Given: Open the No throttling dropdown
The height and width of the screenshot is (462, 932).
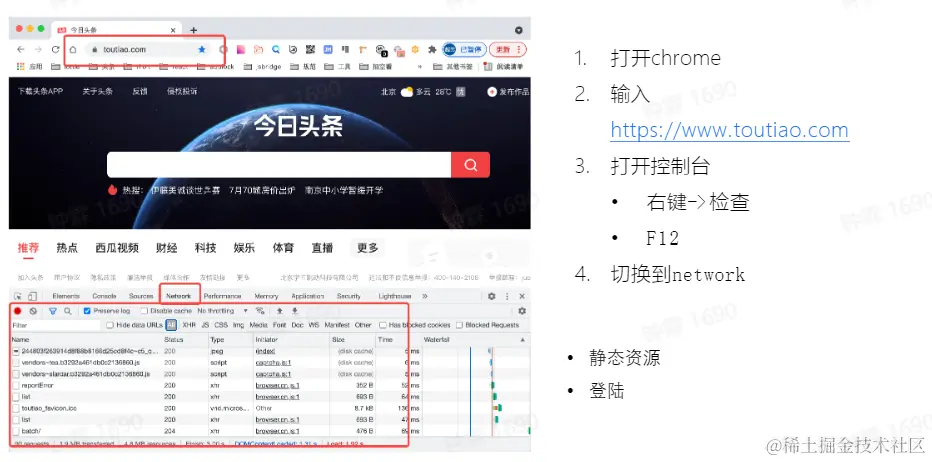Looking at the screenshot, I should coord(223,310).
